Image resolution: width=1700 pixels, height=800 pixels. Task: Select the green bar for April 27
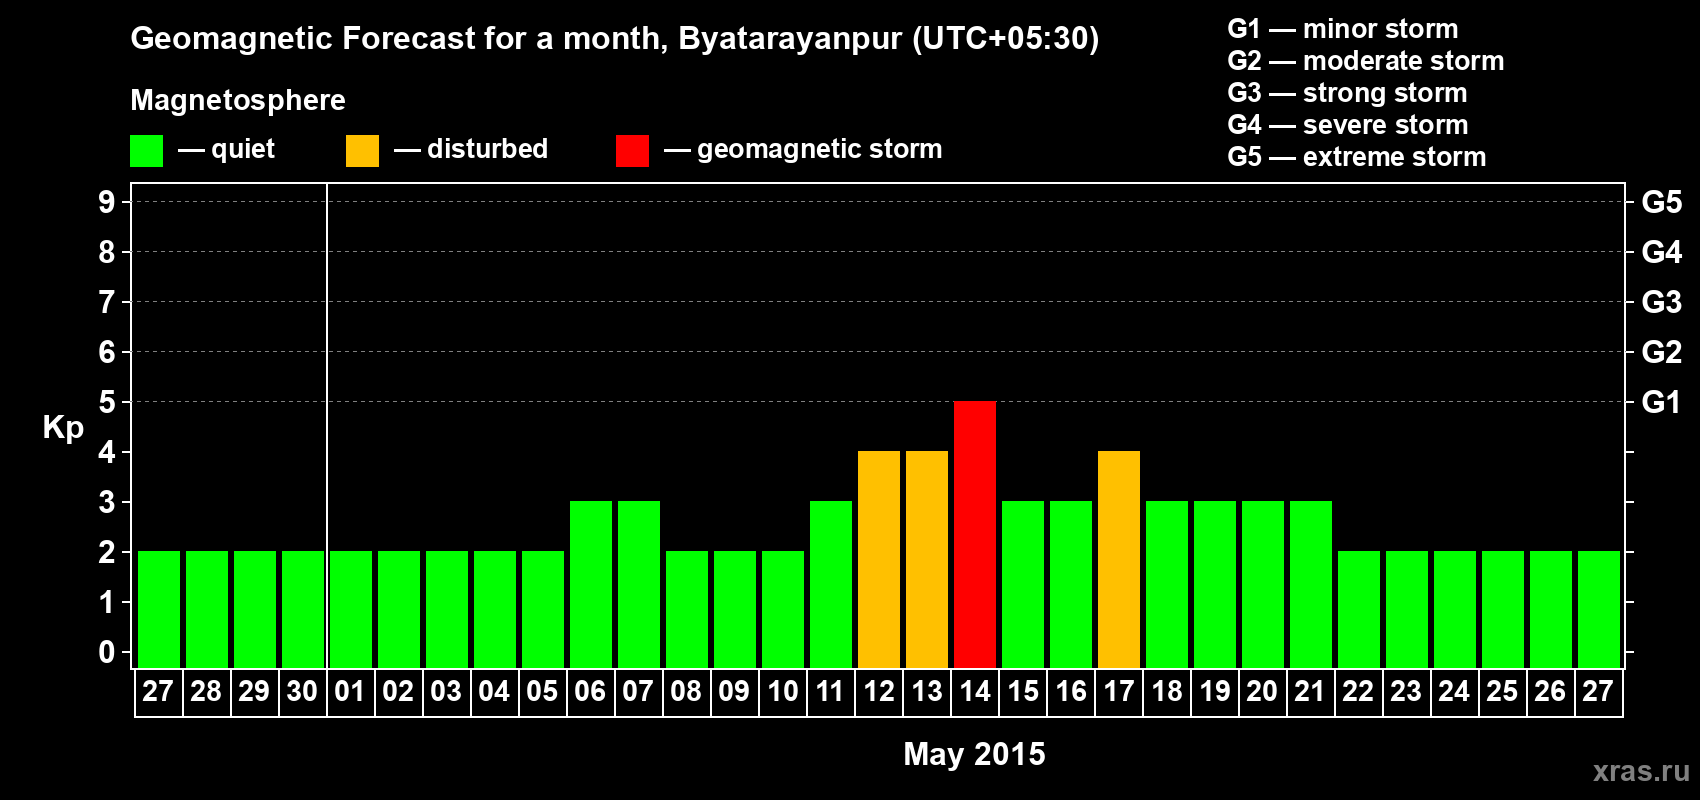tap(159, 609)
